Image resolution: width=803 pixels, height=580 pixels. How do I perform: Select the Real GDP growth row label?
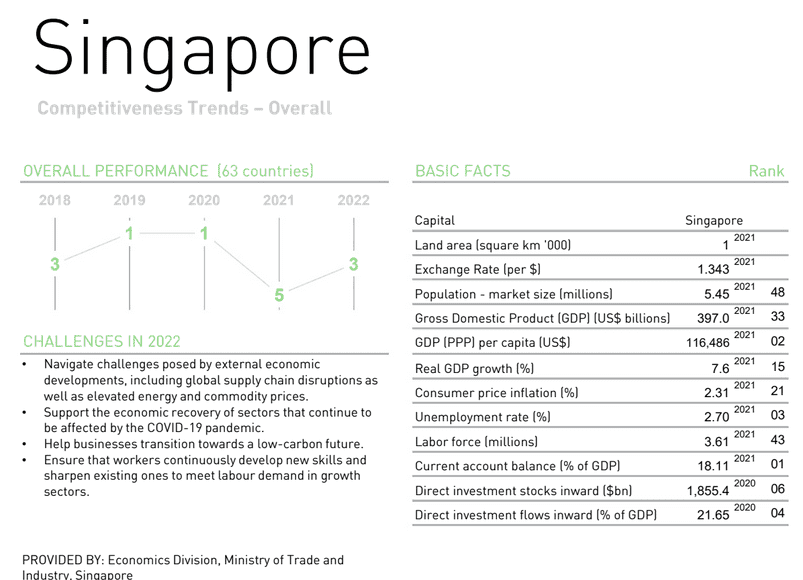(x=474, y=369)
